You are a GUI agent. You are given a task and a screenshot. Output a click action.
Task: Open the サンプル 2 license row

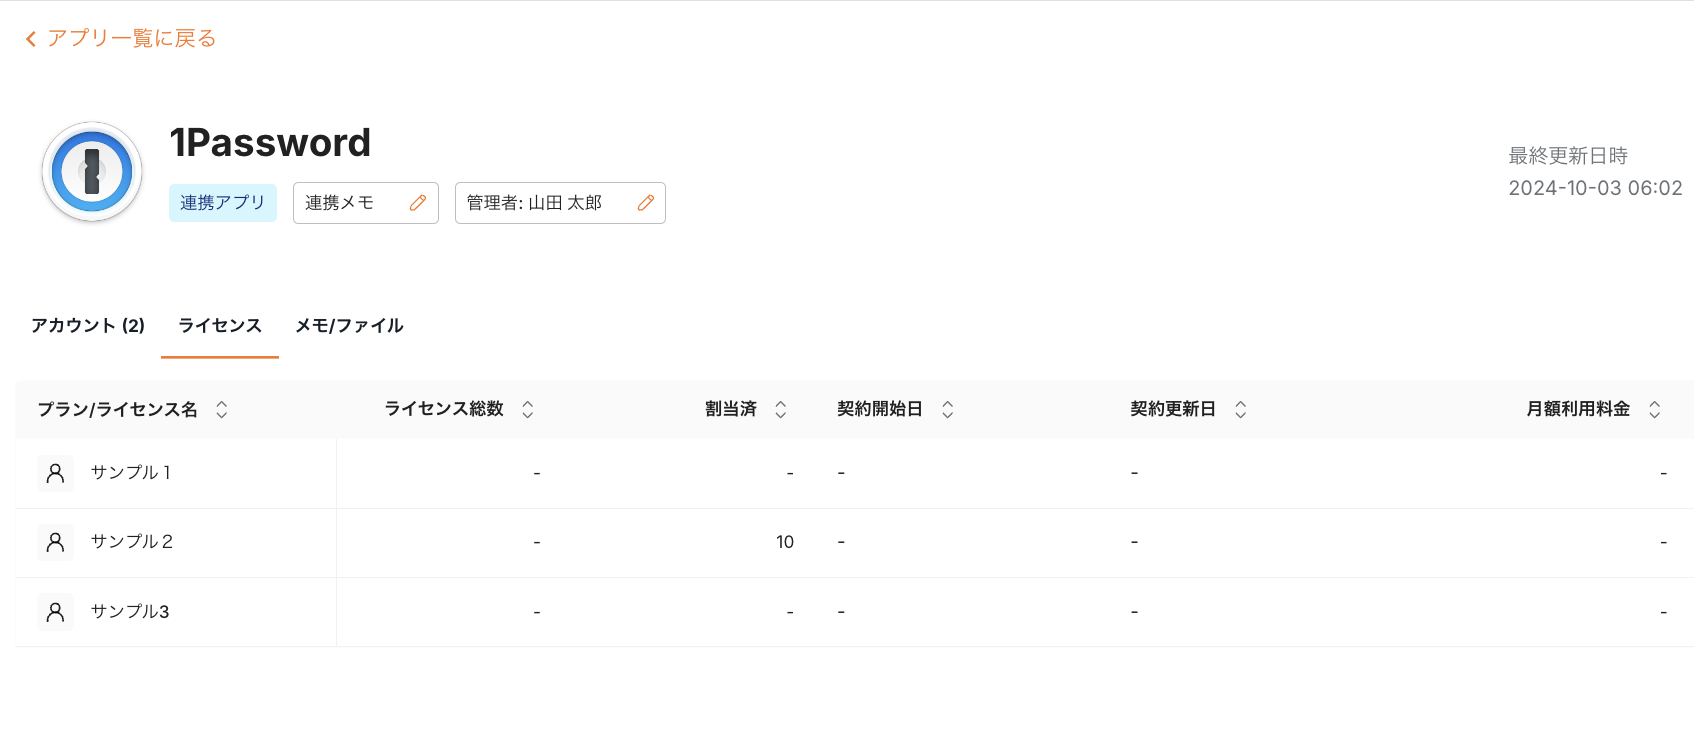tap(132, 542)
